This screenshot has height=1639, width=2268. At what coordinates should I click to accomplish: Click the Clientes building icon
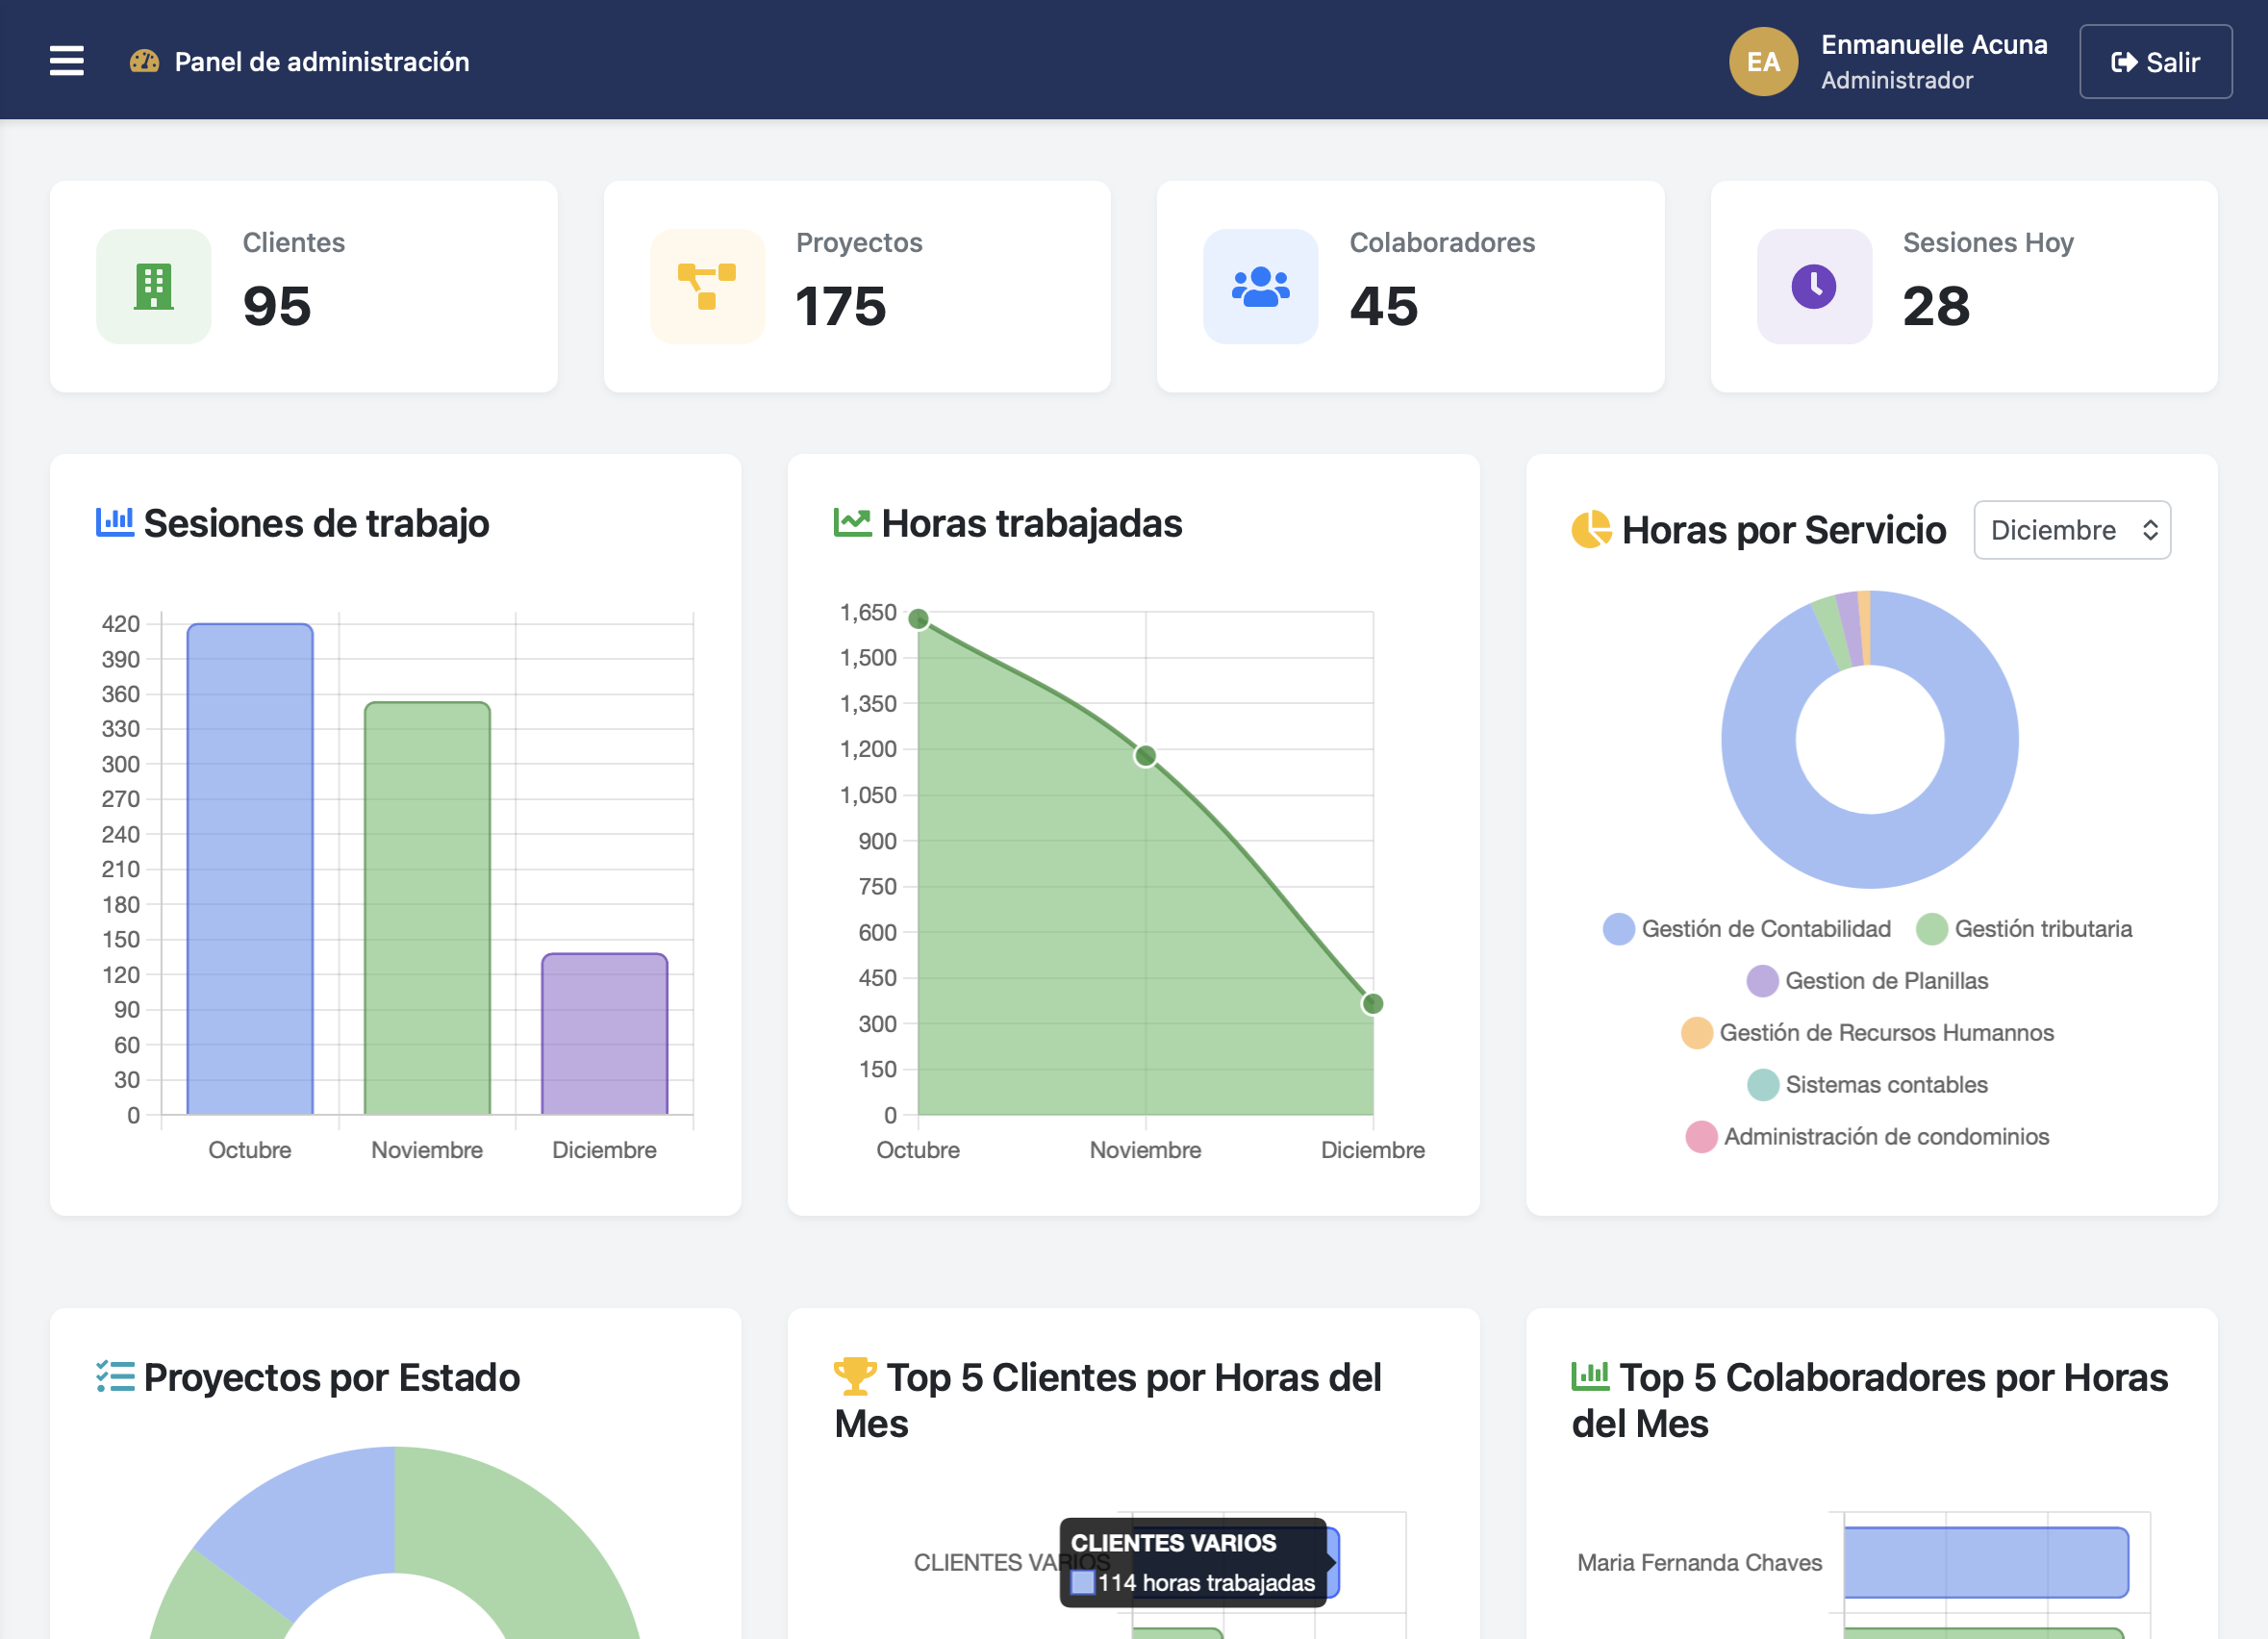coord(152,287)
